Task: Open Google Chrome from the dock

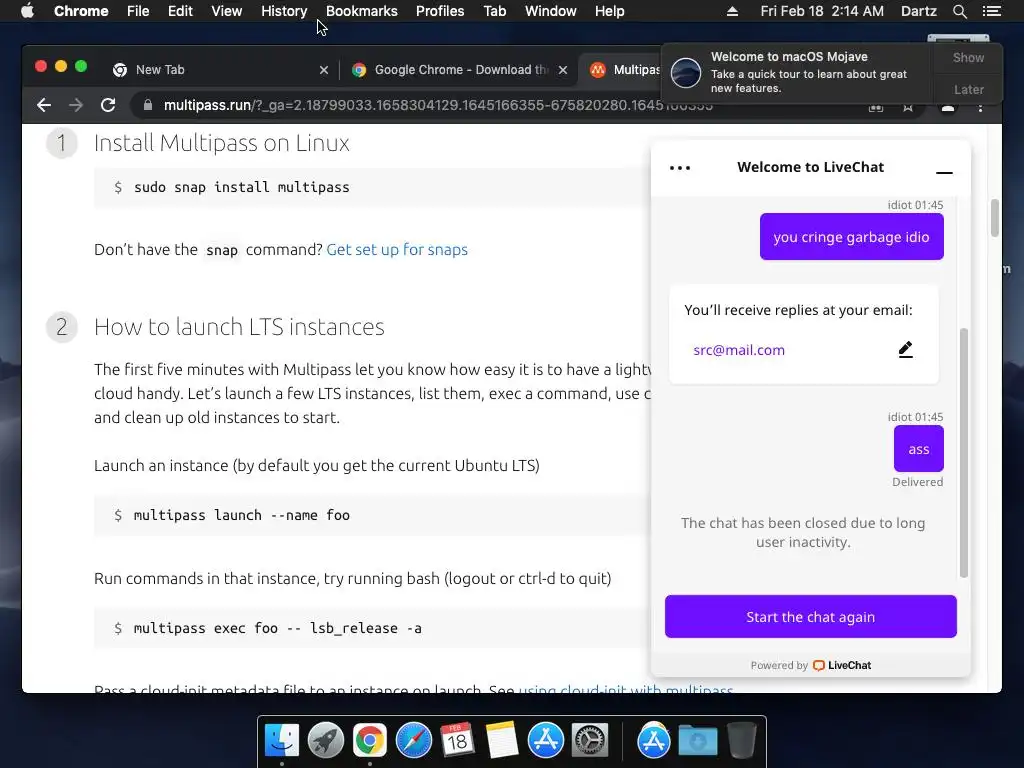Action: [370, 741]
